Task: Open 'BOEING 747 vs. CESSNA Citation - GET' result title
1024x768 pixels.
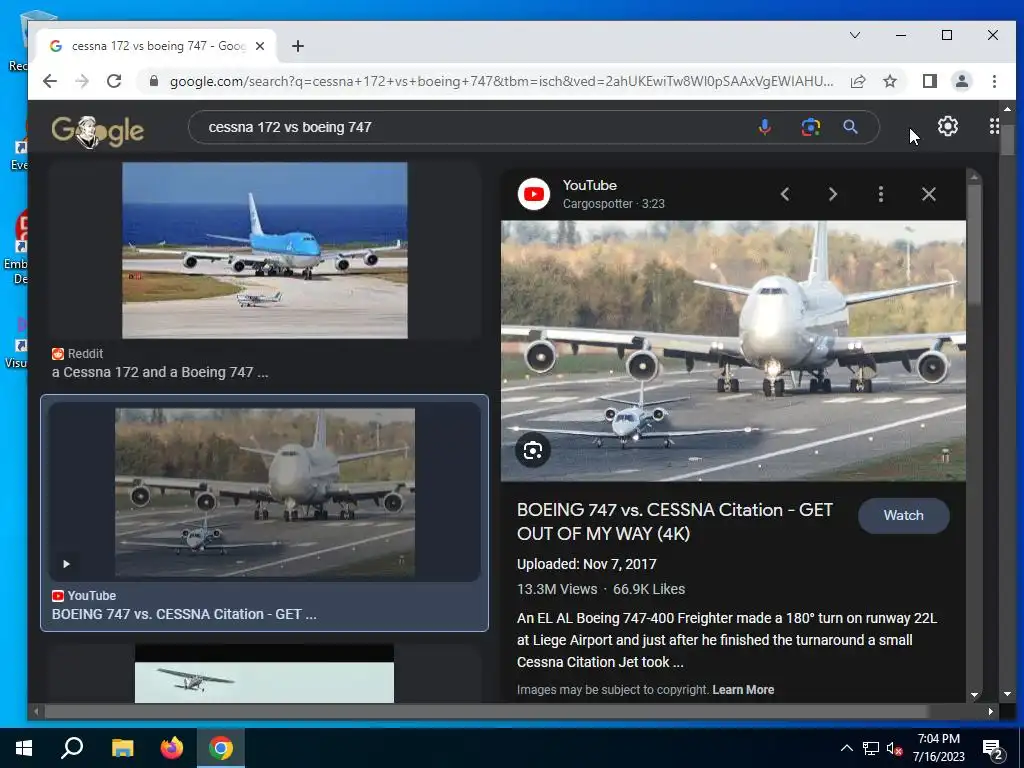Action: click(184, 615)
